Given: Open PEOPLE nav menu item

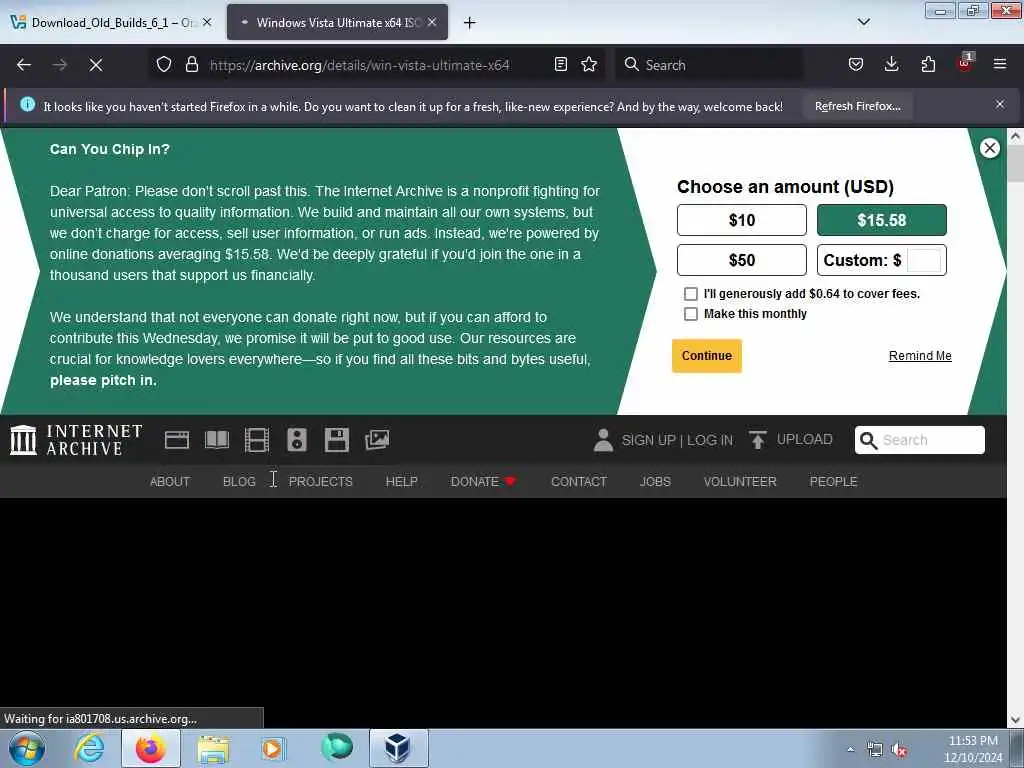Looking at the screenshot, I should (833, 481).
